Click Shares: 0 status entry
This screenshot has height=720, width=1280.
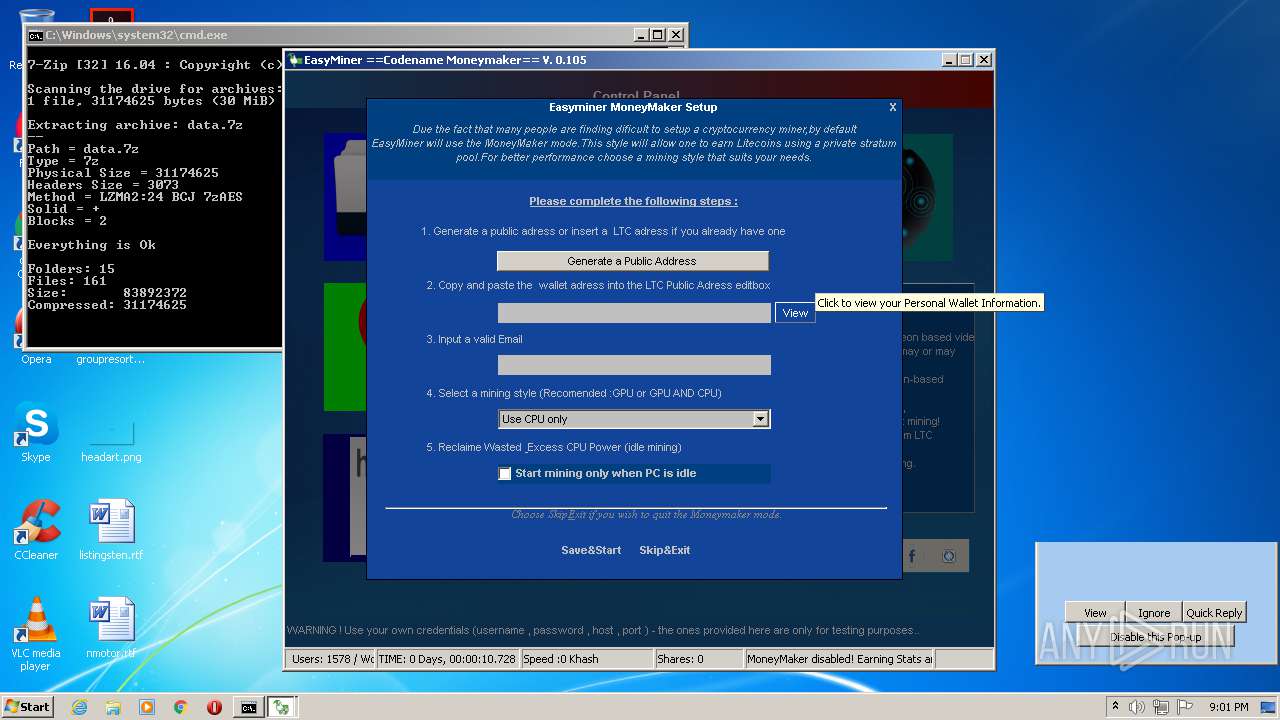click(x=699, y=659)
